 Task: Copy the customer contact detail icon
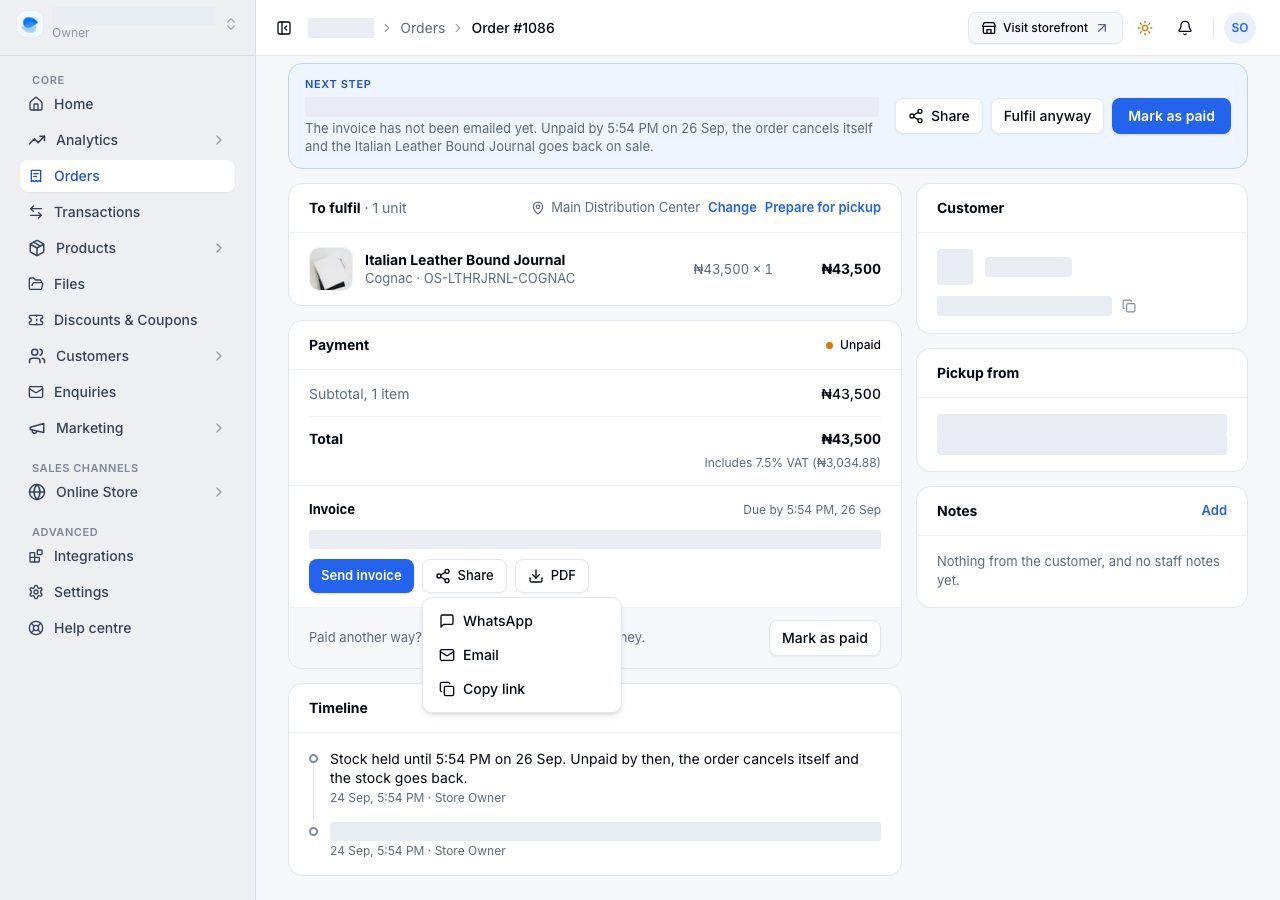point(1129,306)
